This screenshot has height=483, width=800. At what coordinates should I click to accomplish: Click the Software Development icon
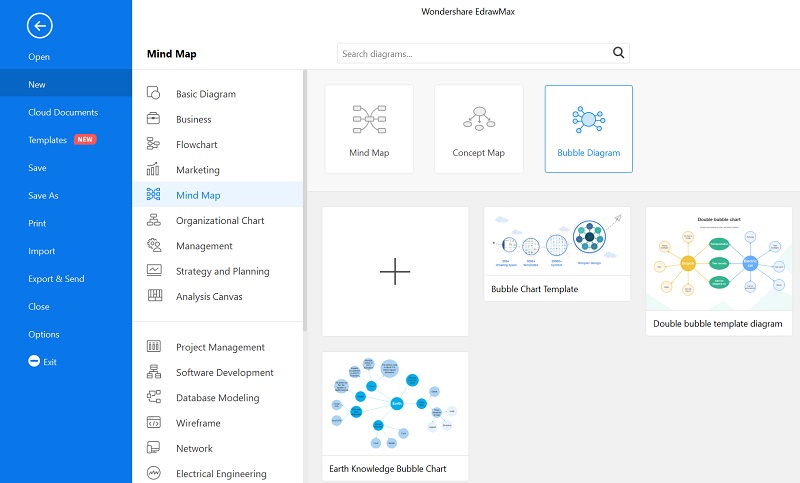(154, 371)
